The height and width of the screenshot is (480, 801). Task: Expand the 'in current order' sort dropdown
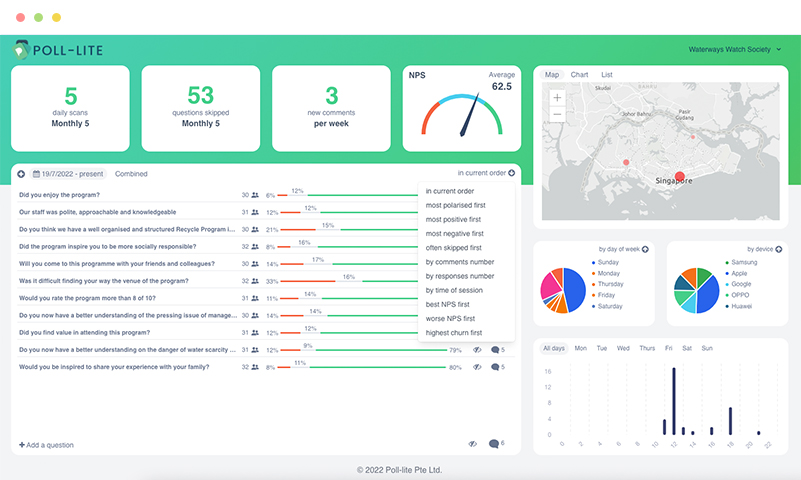pyautogui.click(x=486, y=173)
